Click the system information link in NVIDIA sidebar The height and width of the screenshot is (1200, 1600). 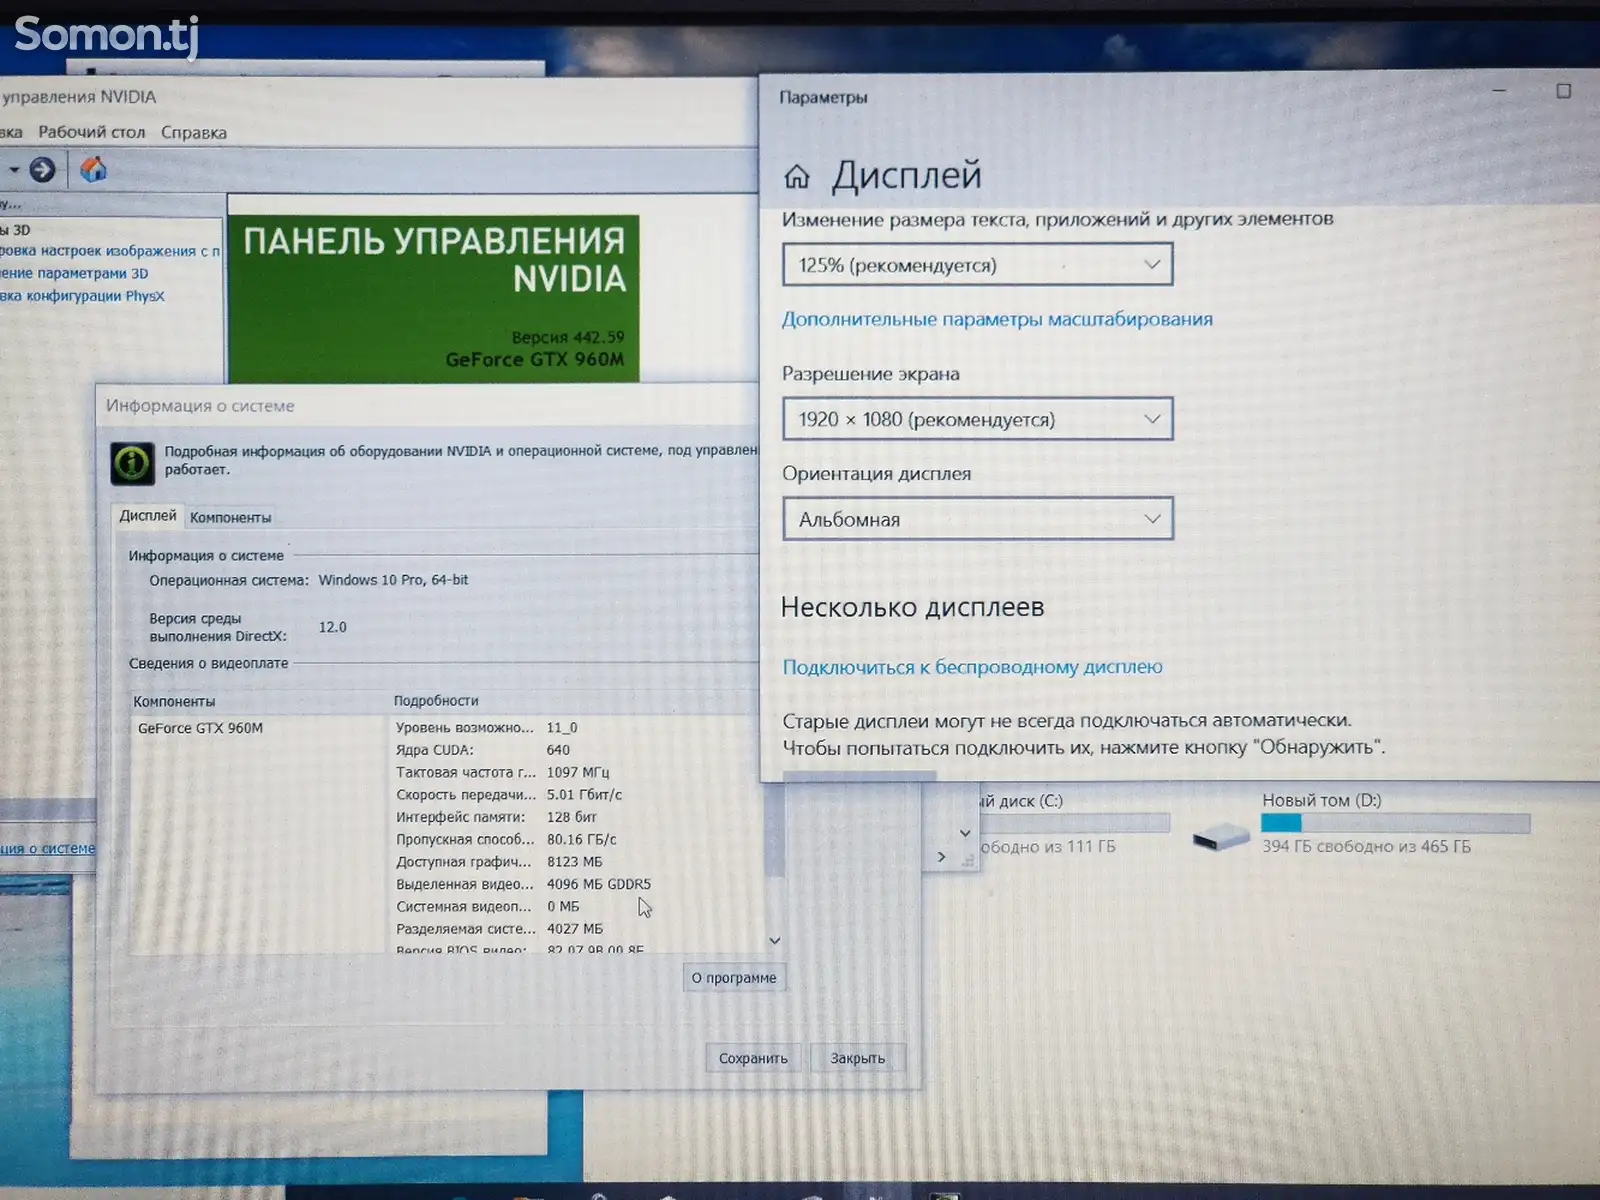(x=48, y=848)
